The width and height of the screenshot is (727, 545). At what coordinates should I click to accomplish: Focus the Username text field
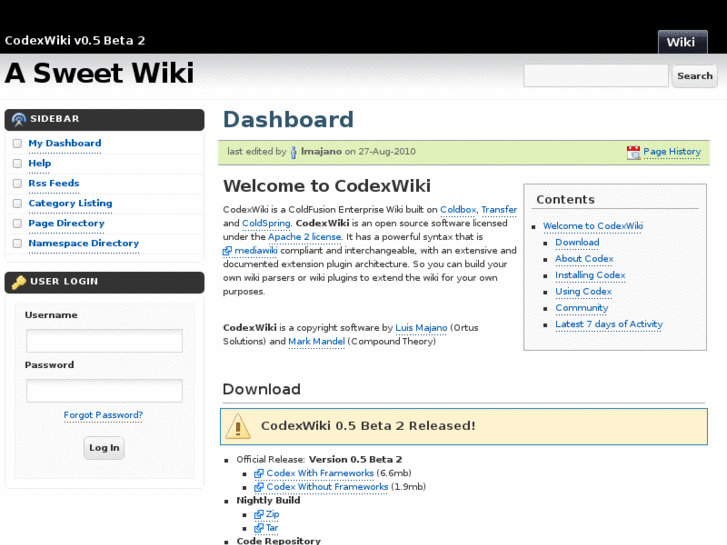click(x=104, y=341)
